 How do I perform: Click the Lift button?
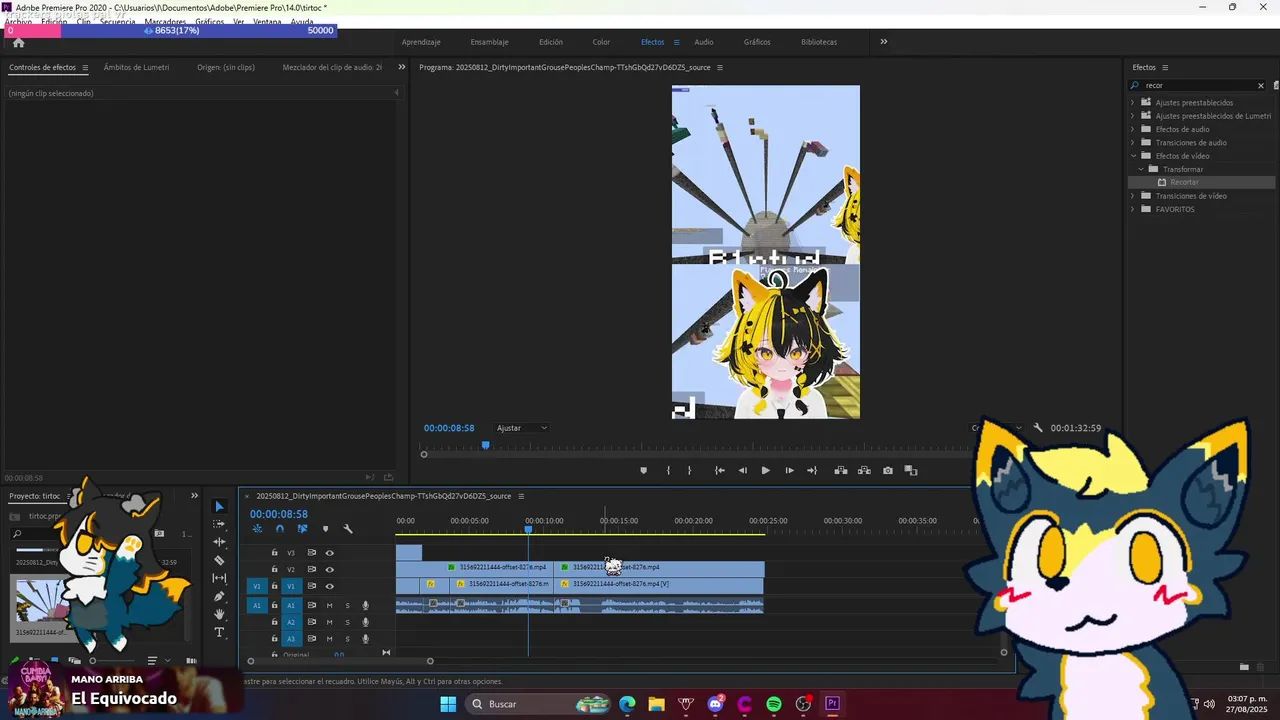tap(841, 470)
